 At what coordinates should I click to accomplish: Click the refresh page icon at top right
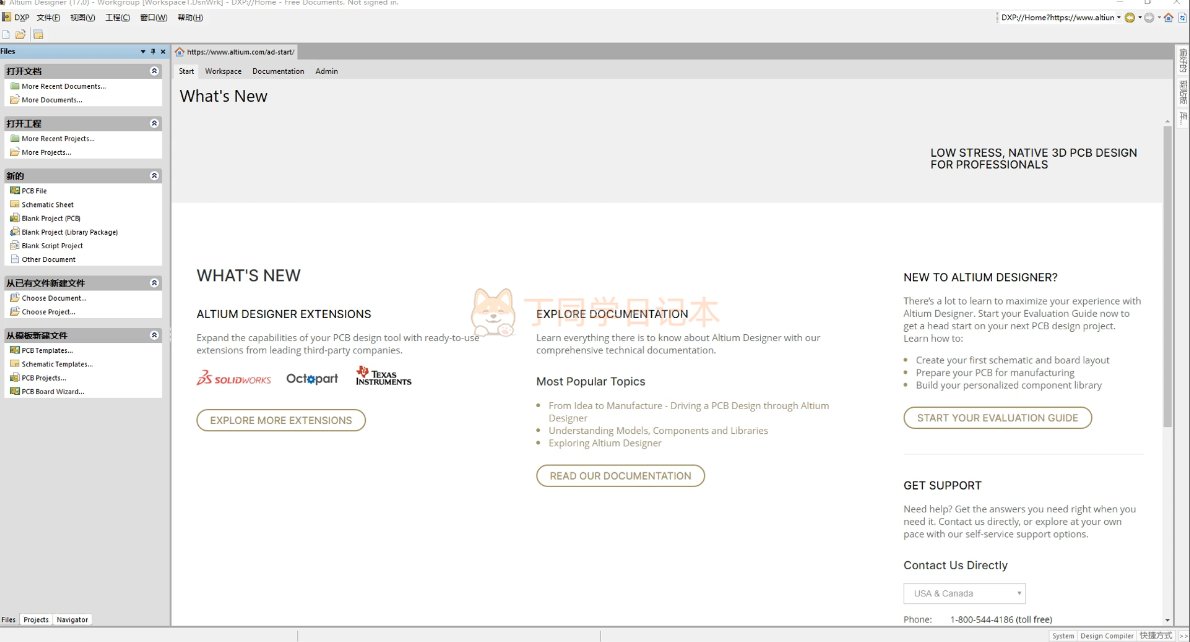coord(1182,17)
